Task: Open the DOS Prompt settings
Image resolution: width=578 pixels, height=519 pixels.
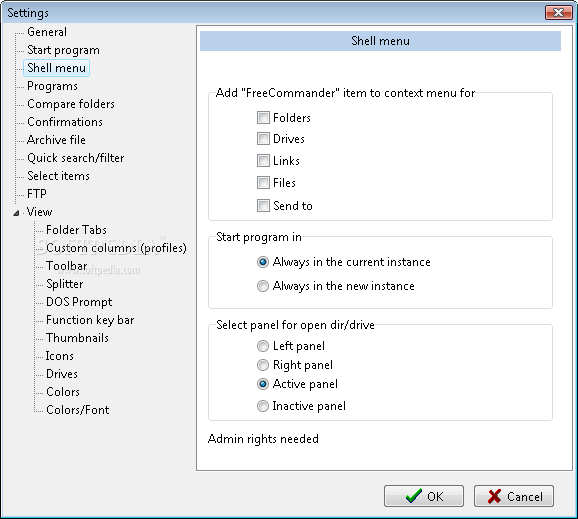Action: point(79,302)
